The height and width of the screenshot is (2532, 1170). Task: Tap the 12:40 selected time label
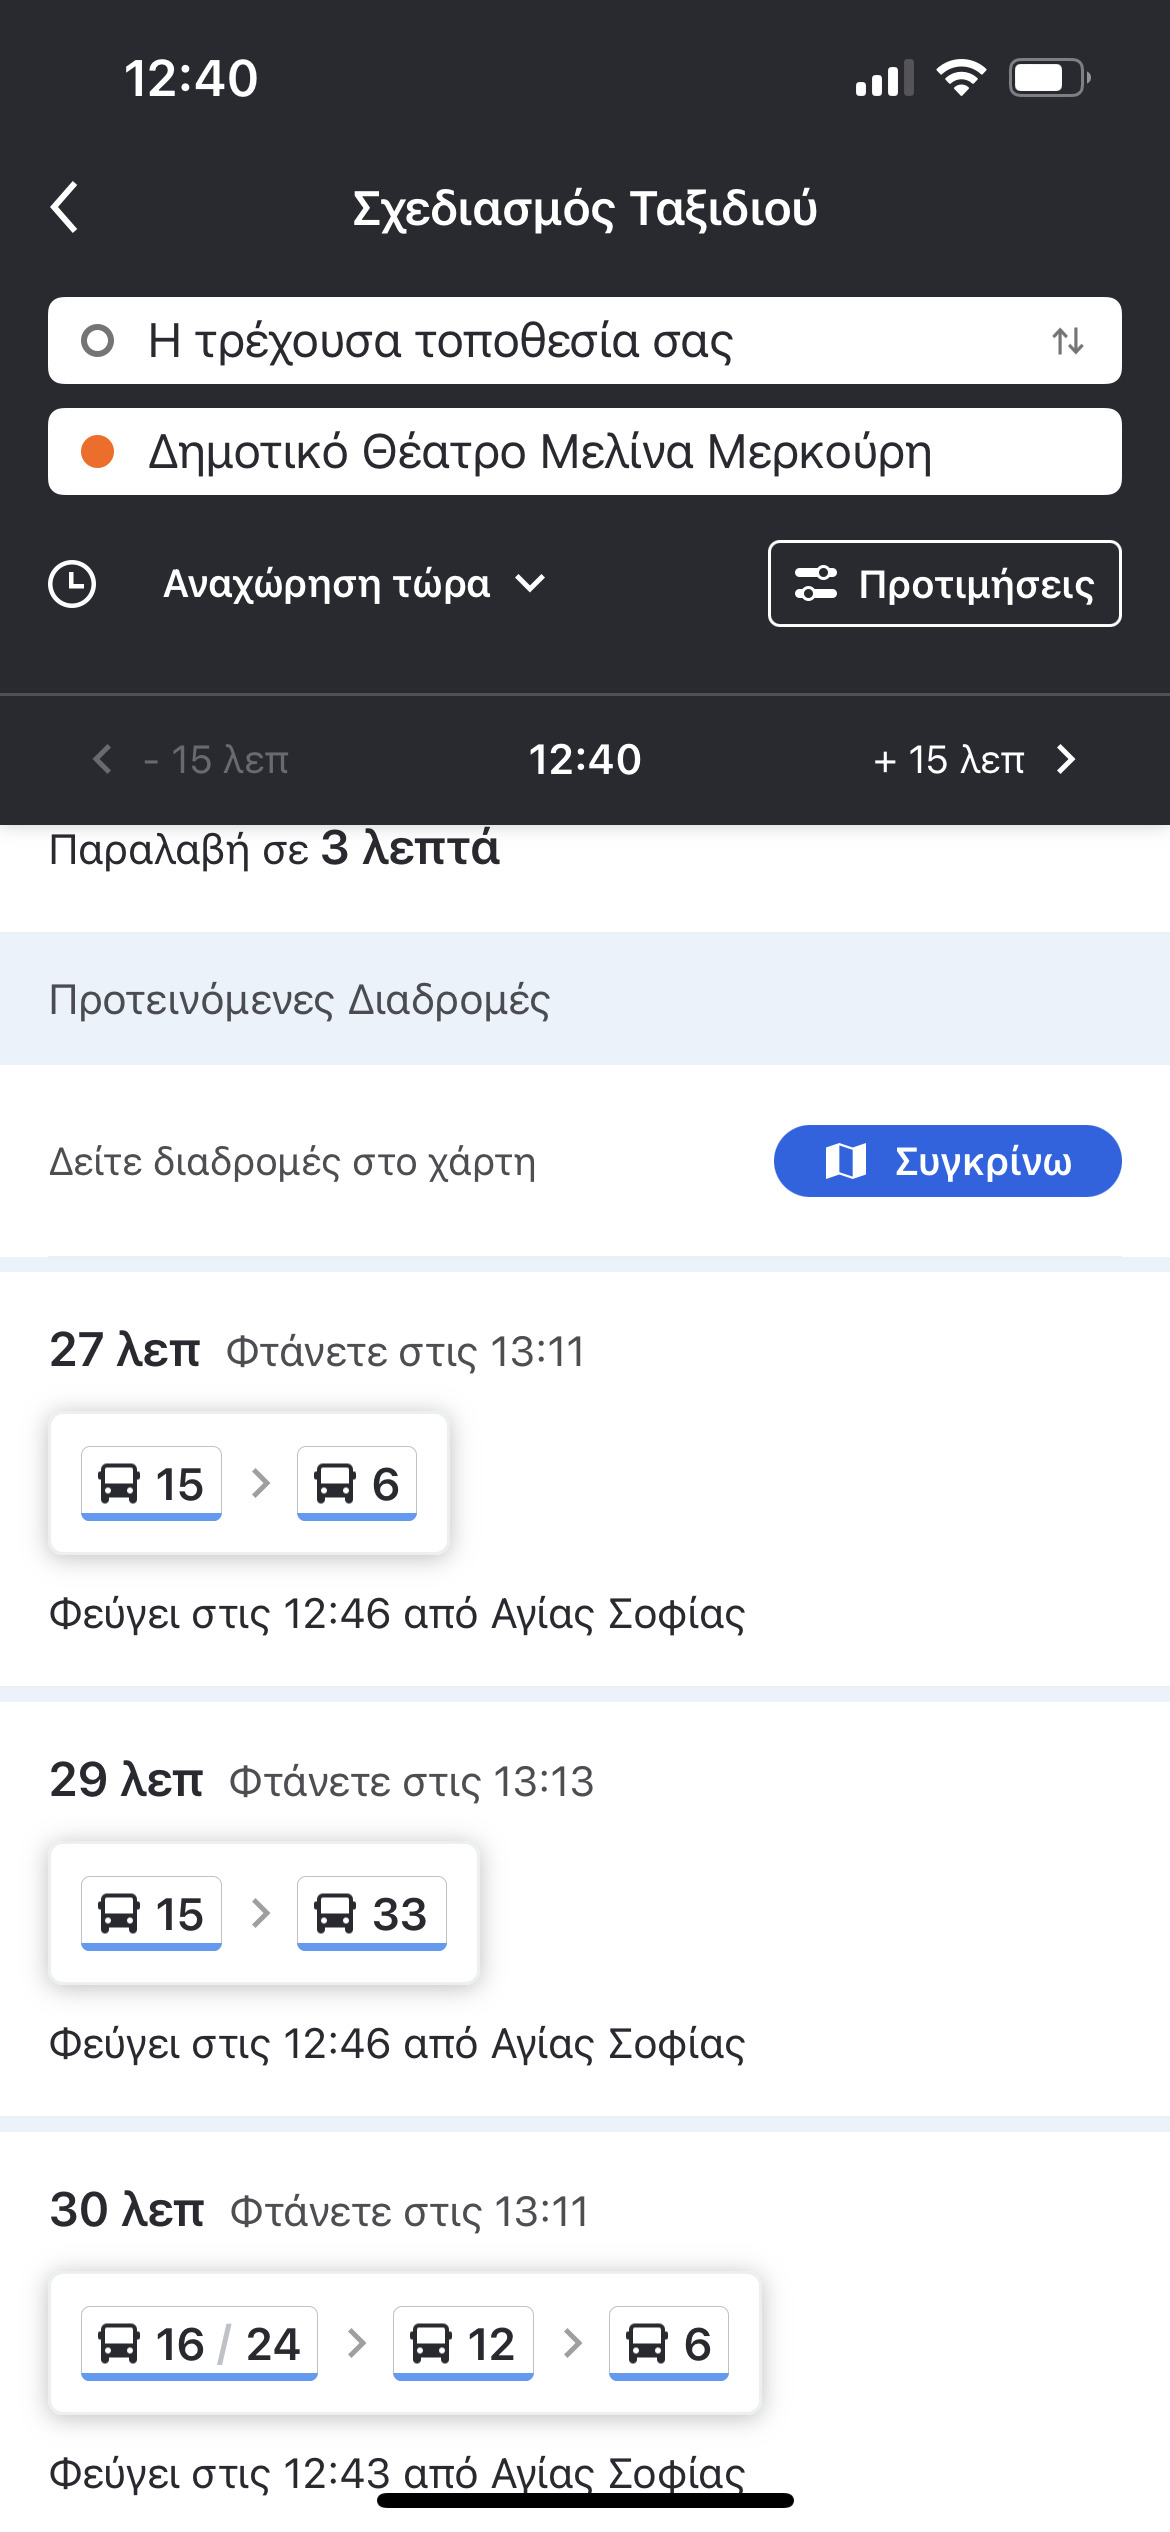click(584, 760)
